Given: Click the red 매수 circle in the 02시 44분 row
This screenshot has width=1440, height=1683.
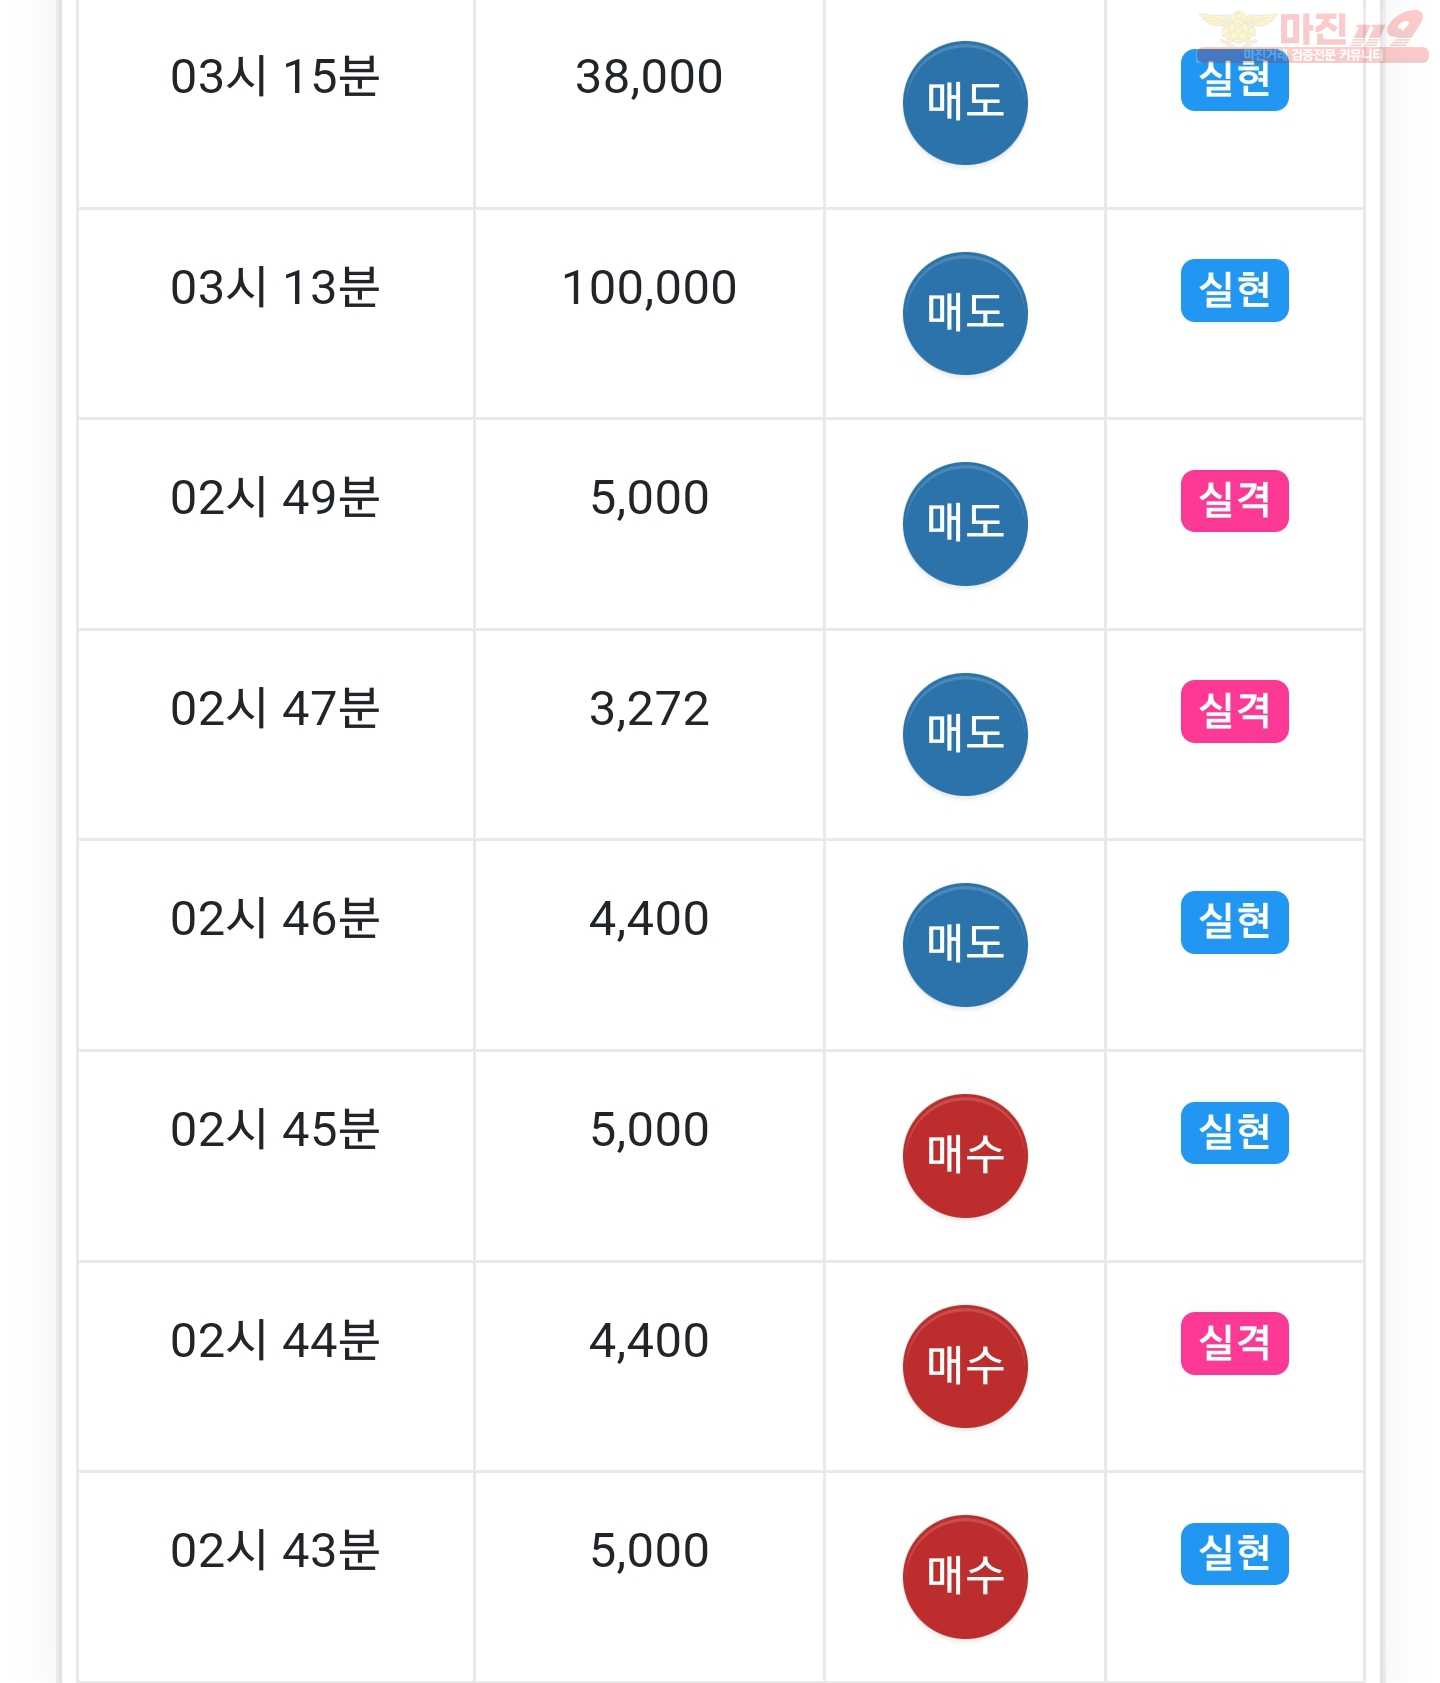Looking at the screenshot, I should [965, 1367].
